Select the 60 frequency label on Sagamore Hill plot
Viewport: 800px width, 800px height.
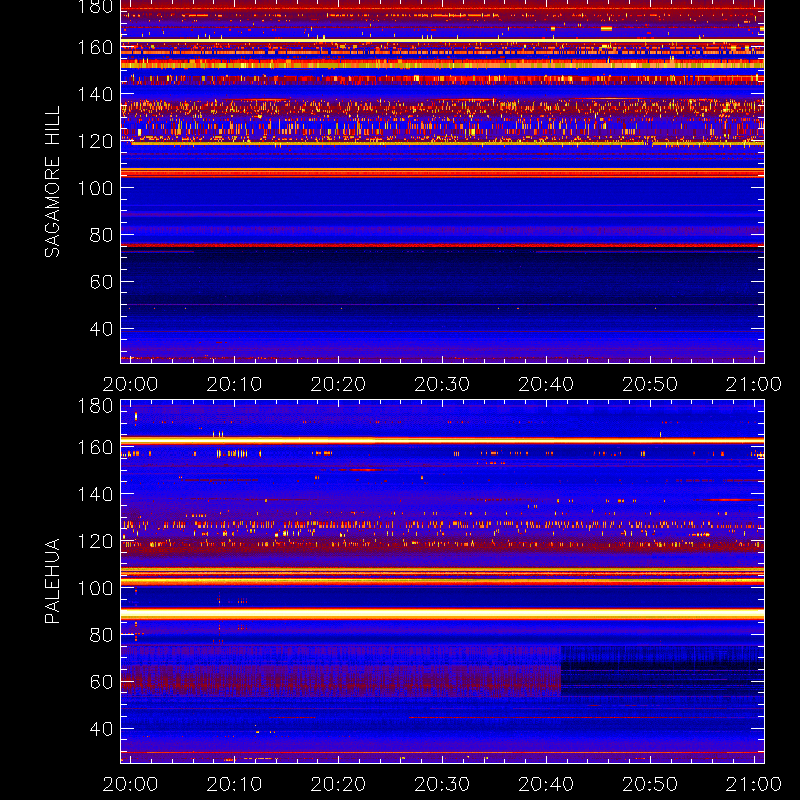101,282
